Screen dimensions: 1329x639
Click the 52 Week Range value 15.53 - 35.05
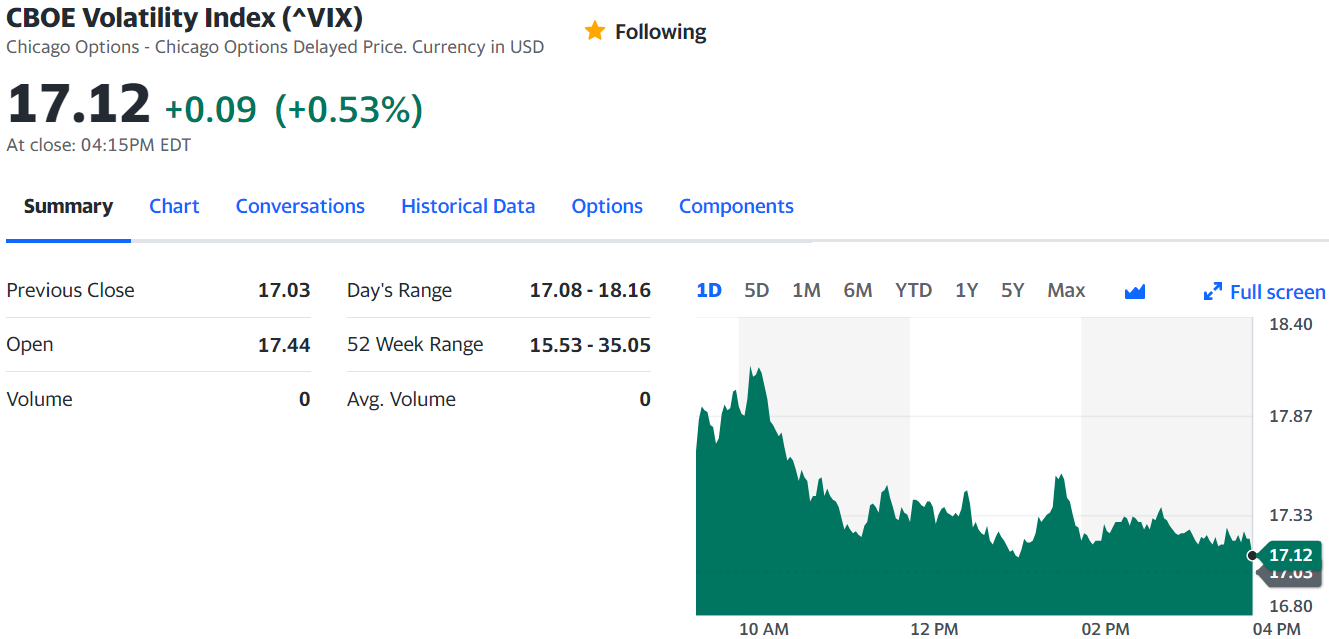[x=590, y=345]
